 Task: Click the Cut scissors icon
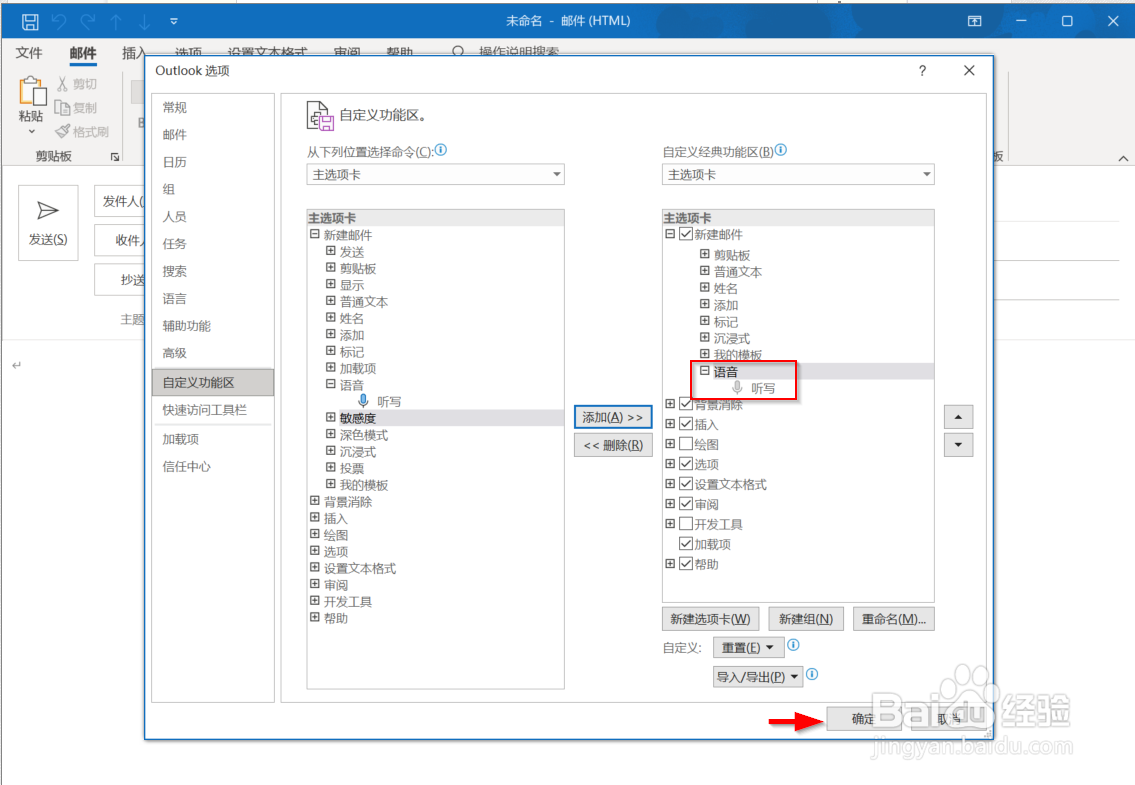(62, 84)
